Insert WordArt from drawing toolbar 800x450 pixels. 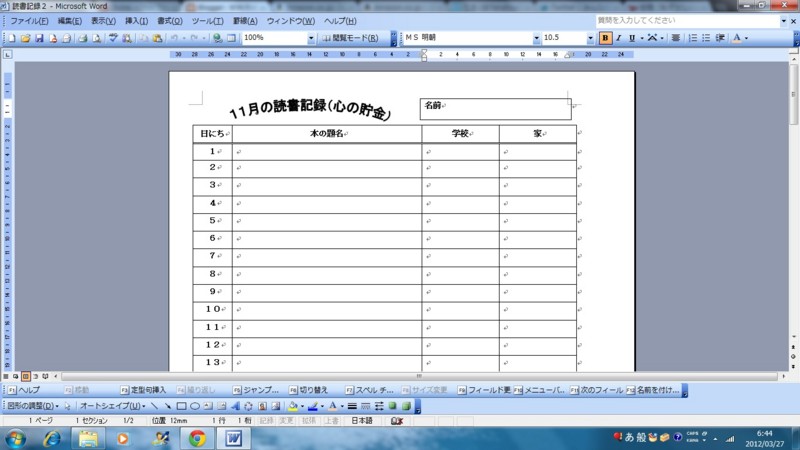pyautogui.click(x=235, y=406)
